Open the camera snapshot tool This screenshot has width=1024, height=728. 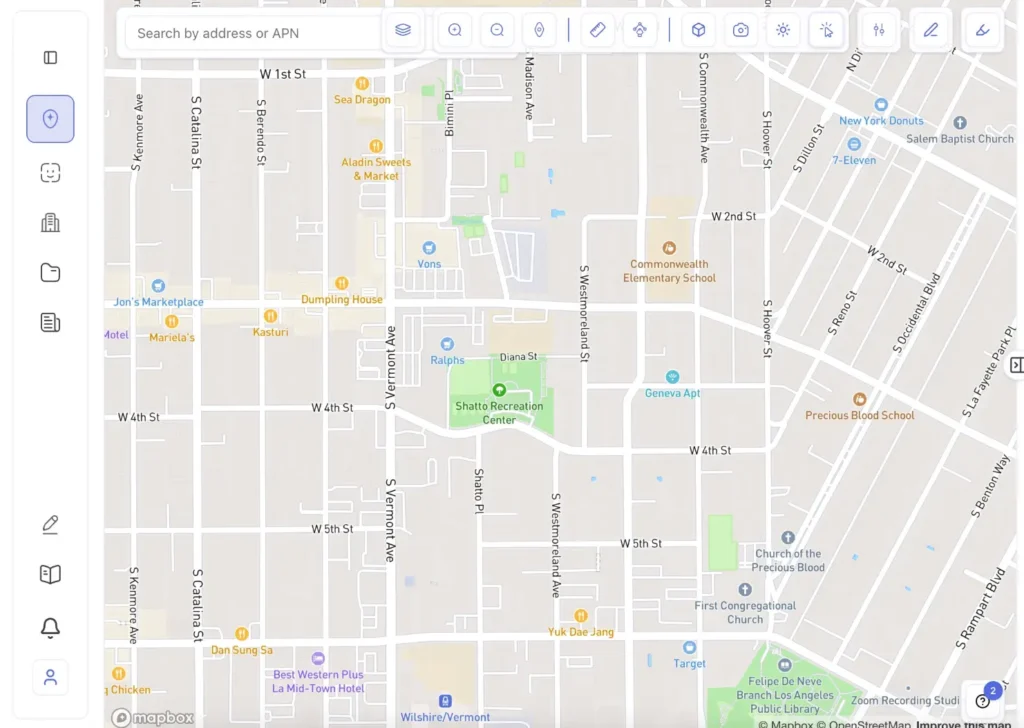click(740, 30)
